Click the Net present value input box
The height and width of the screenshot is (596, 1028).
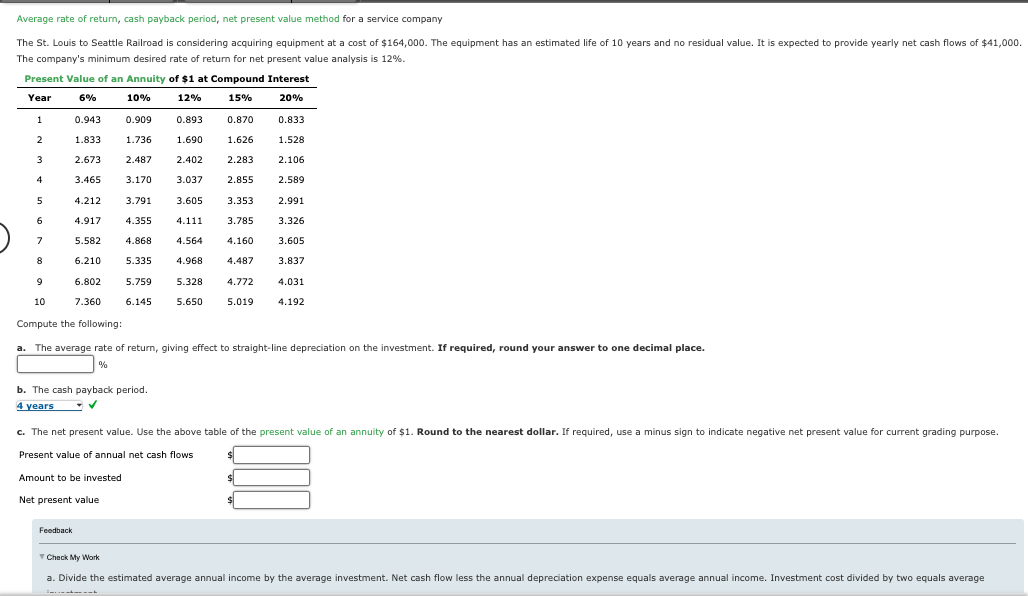[x=271, y=499]
